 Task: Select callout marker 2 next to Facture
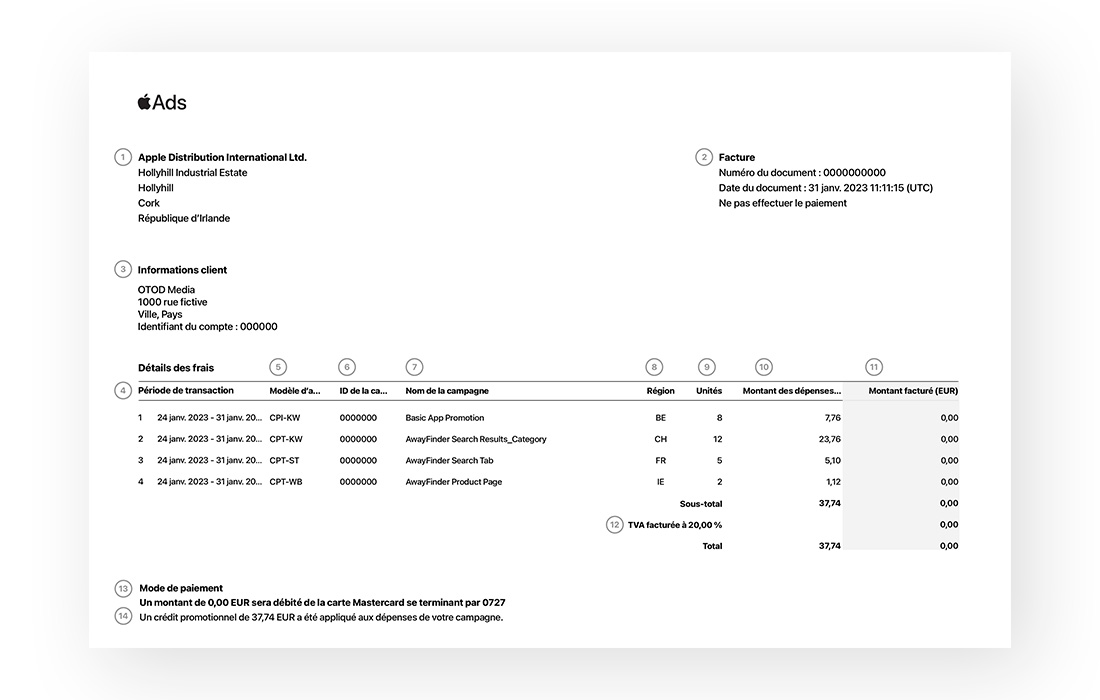click(704, 157)
